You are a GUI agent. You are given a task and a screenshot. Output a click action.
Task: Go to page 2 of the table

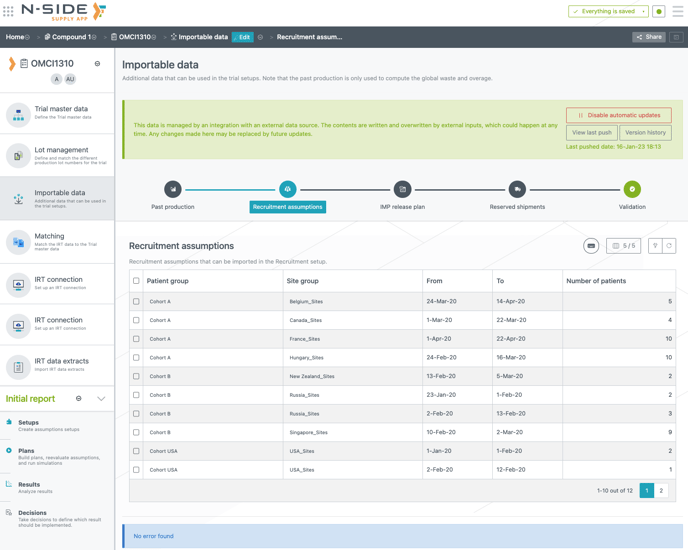click(661, 491)
